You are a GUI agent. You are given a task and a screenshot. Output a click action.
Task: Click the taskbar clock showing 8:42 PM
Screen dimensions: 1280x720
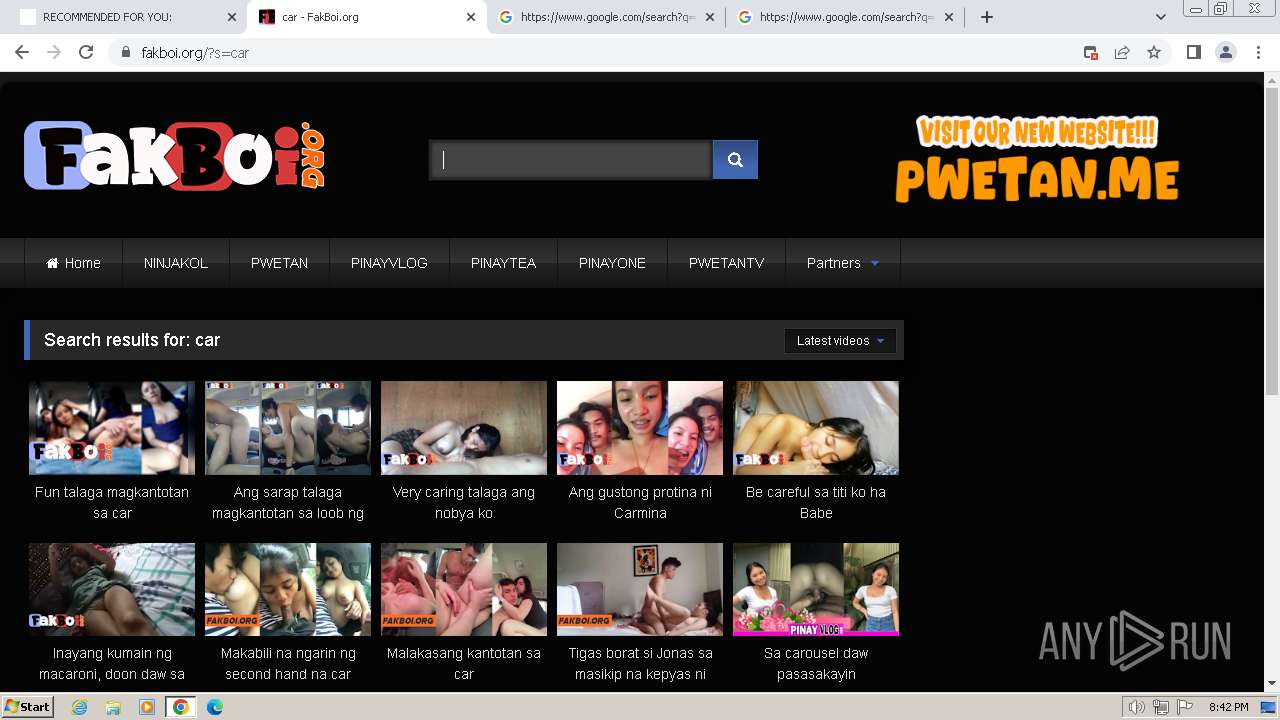pyautogui.click(x=1229, y=707)
